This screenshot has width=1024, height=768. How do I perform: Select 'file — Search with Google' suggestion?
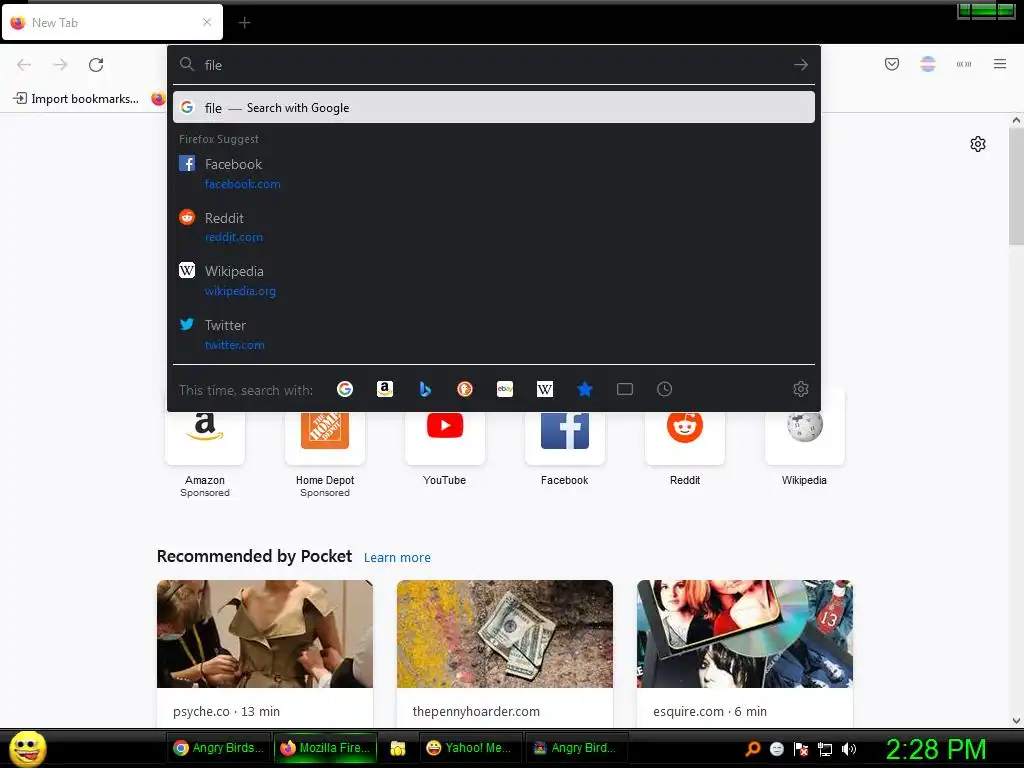tap(494, 108)
